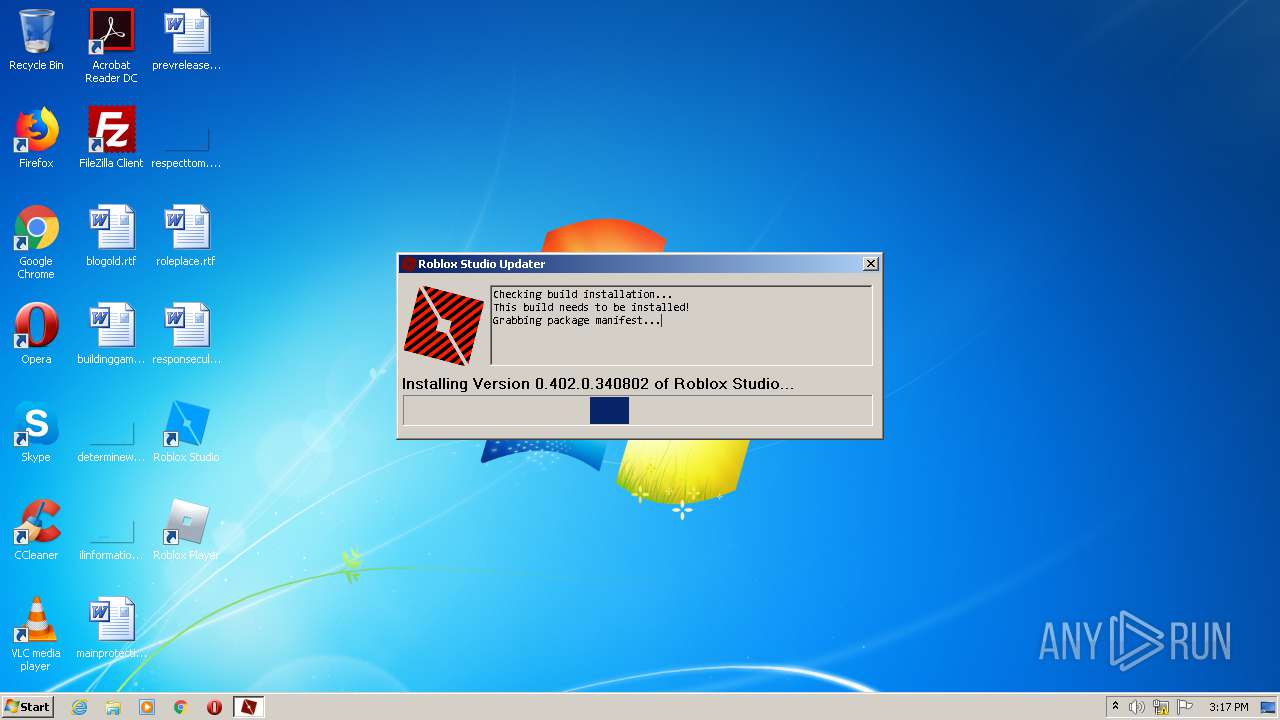This screenshot has width=1280, height=720.
Task: Open Roblox Studio desktop shortcut
Action: (x=186, y=432)
